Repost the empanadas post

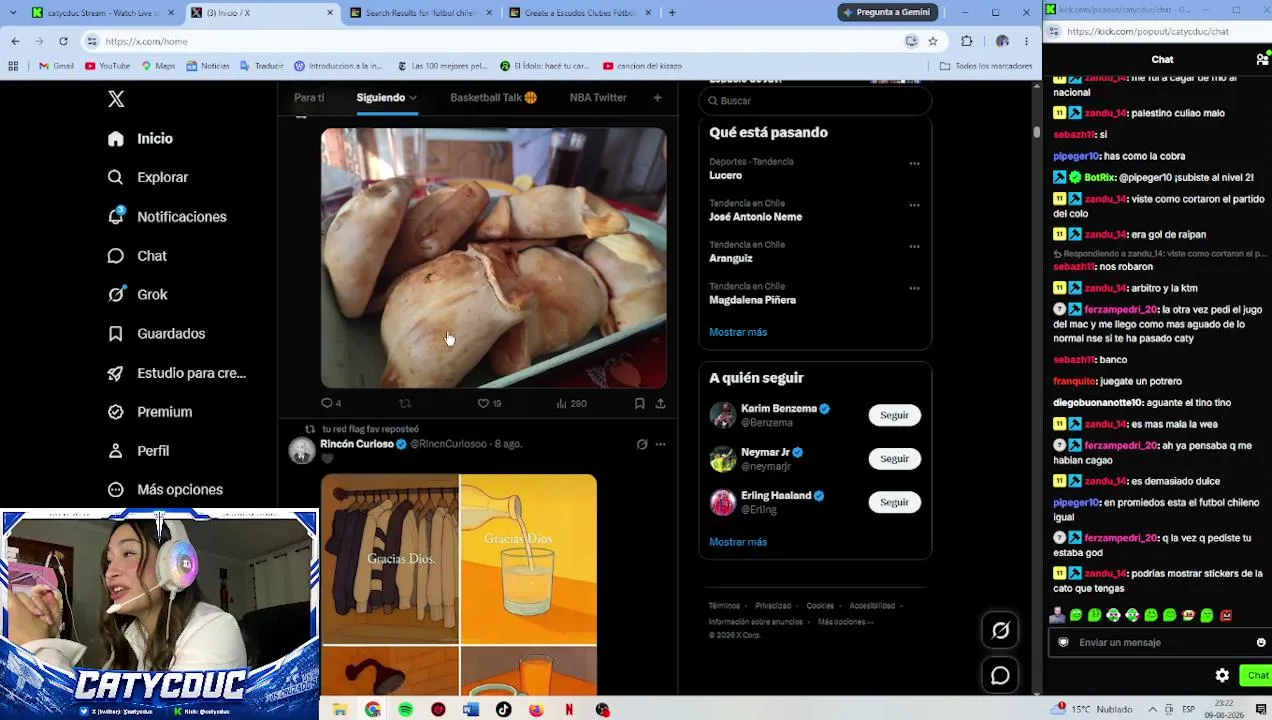(405, 403)
